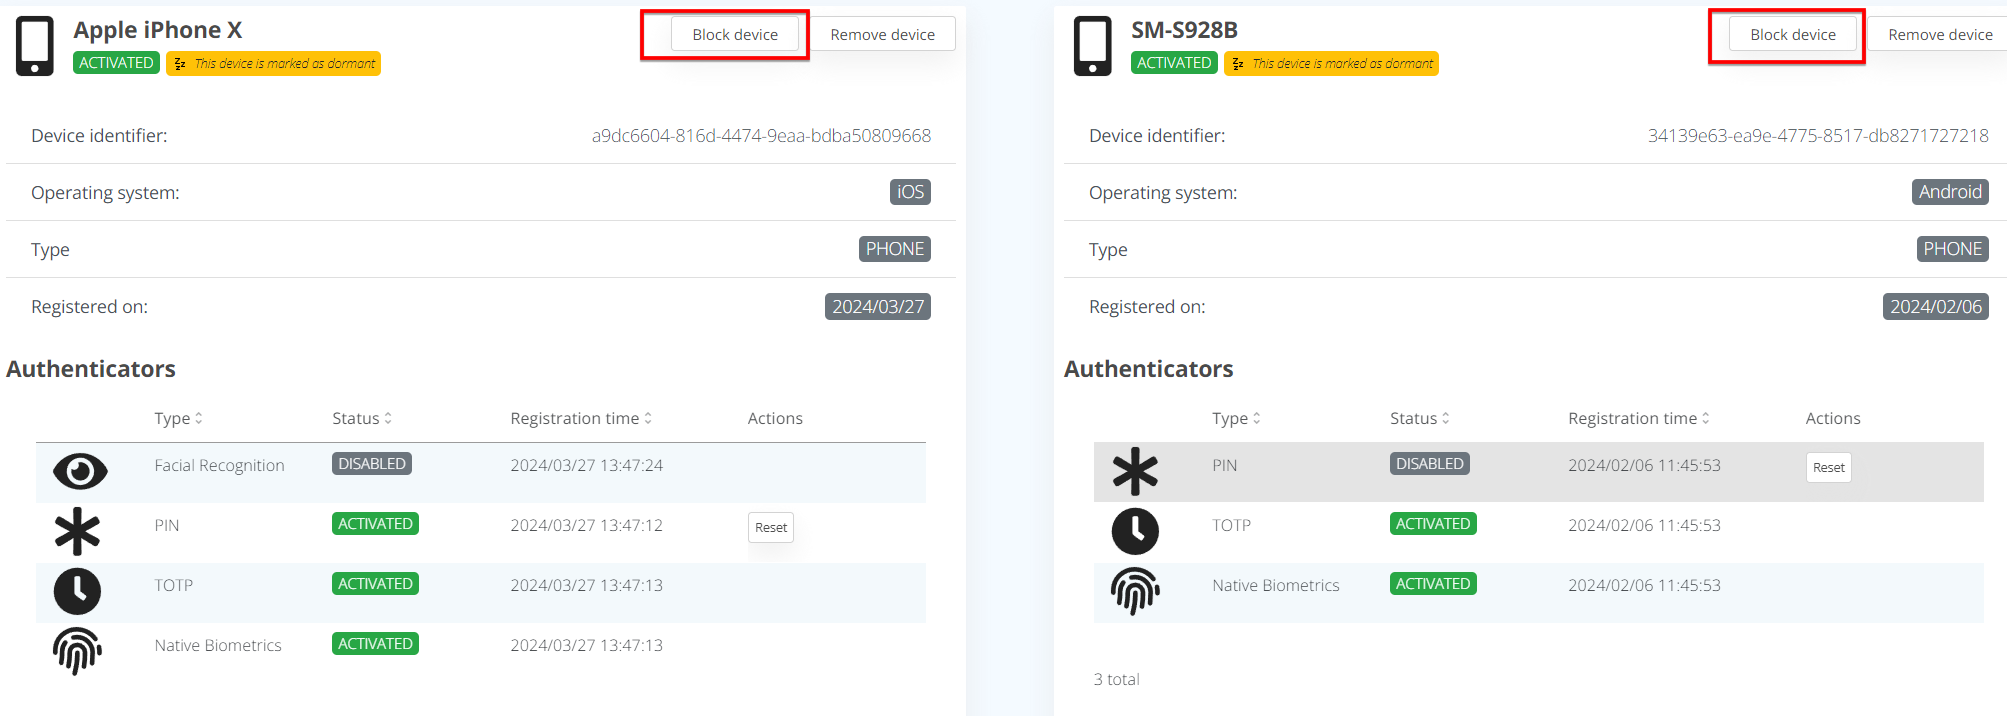Reset the PIN on Apple iPhone X

point(771,527)
